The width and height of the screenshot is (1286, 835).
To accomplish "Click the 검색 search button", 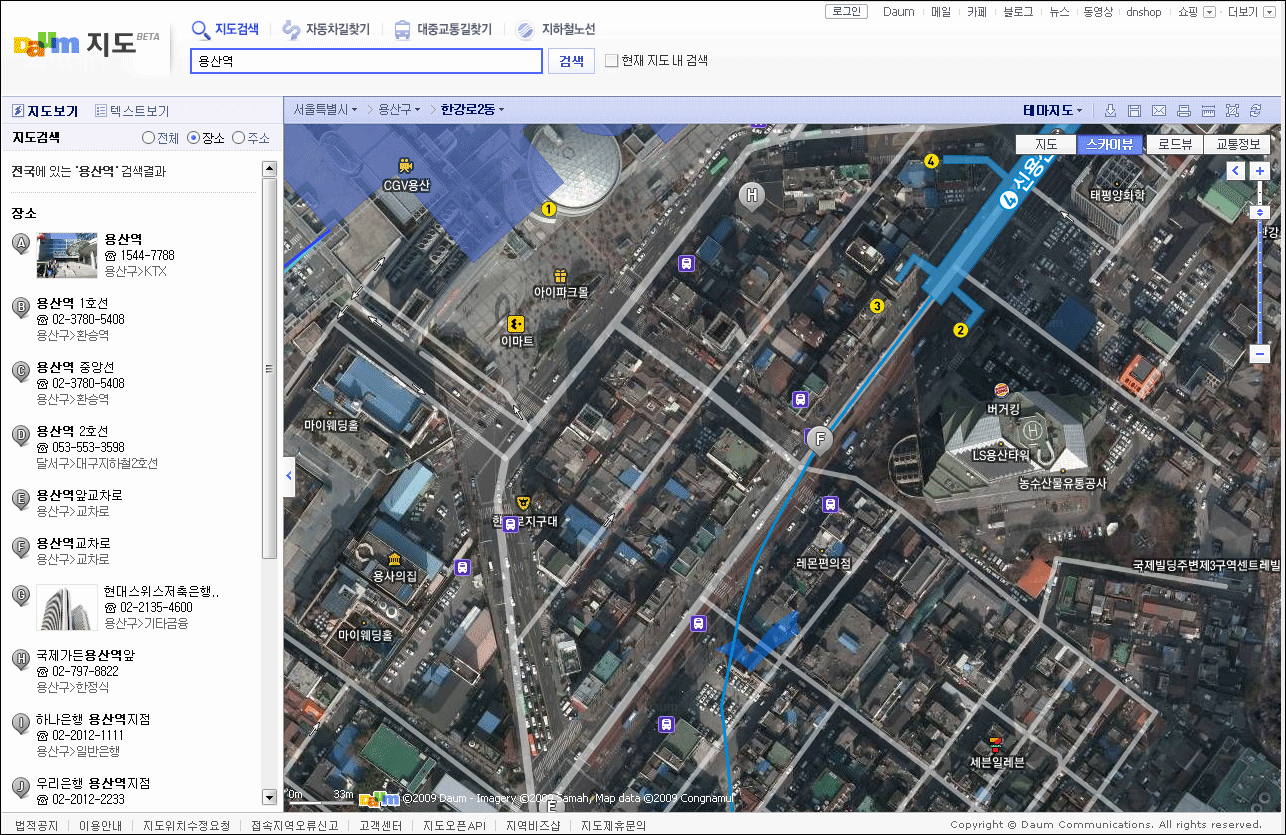I will click(x=571, y=61).
